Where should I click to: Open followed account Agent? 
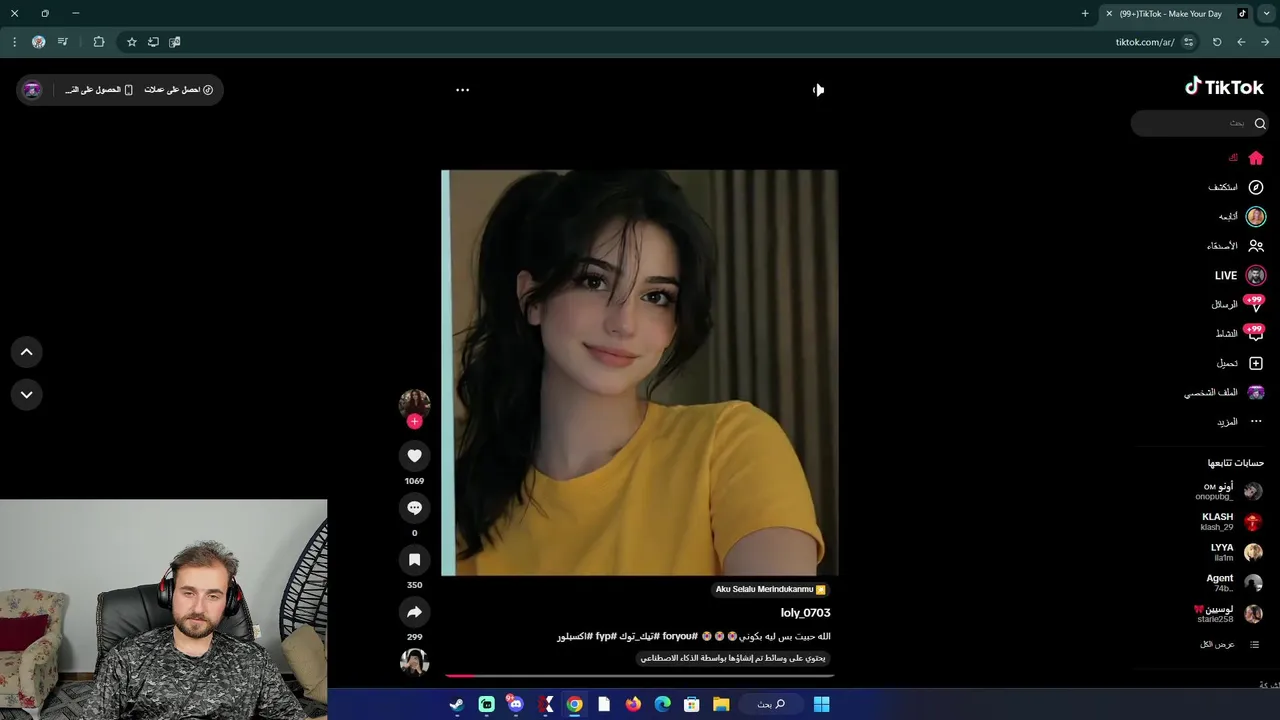click(x=1234, y=583)
